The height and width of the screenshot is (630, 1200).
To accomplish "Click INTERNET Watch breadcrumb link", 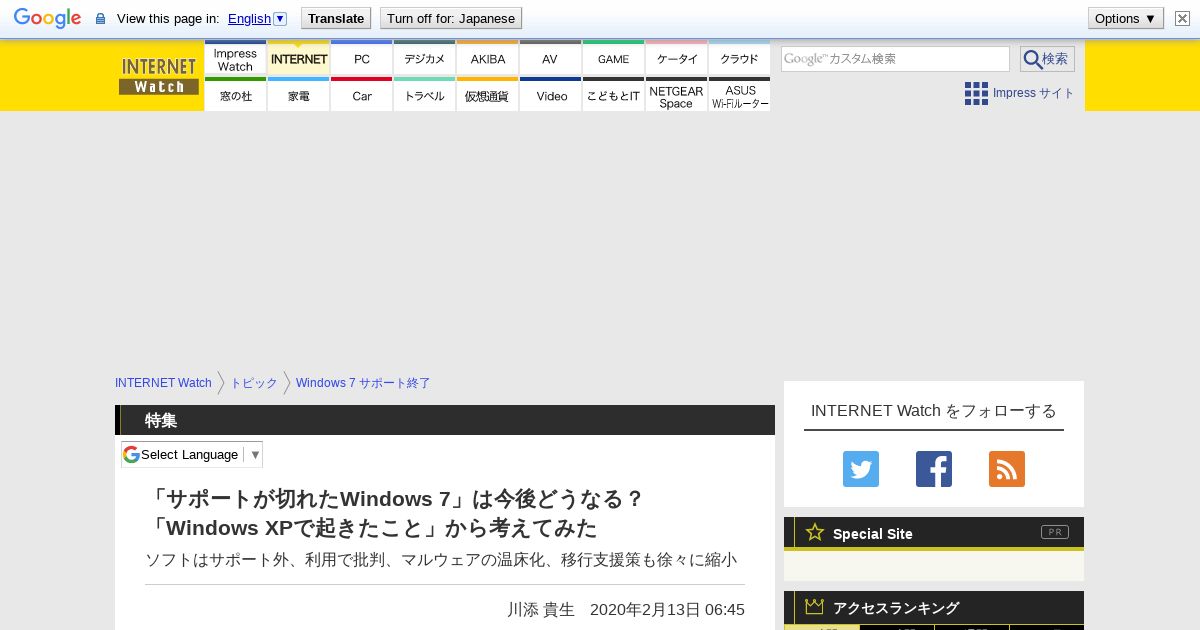I will pos(163,383).
